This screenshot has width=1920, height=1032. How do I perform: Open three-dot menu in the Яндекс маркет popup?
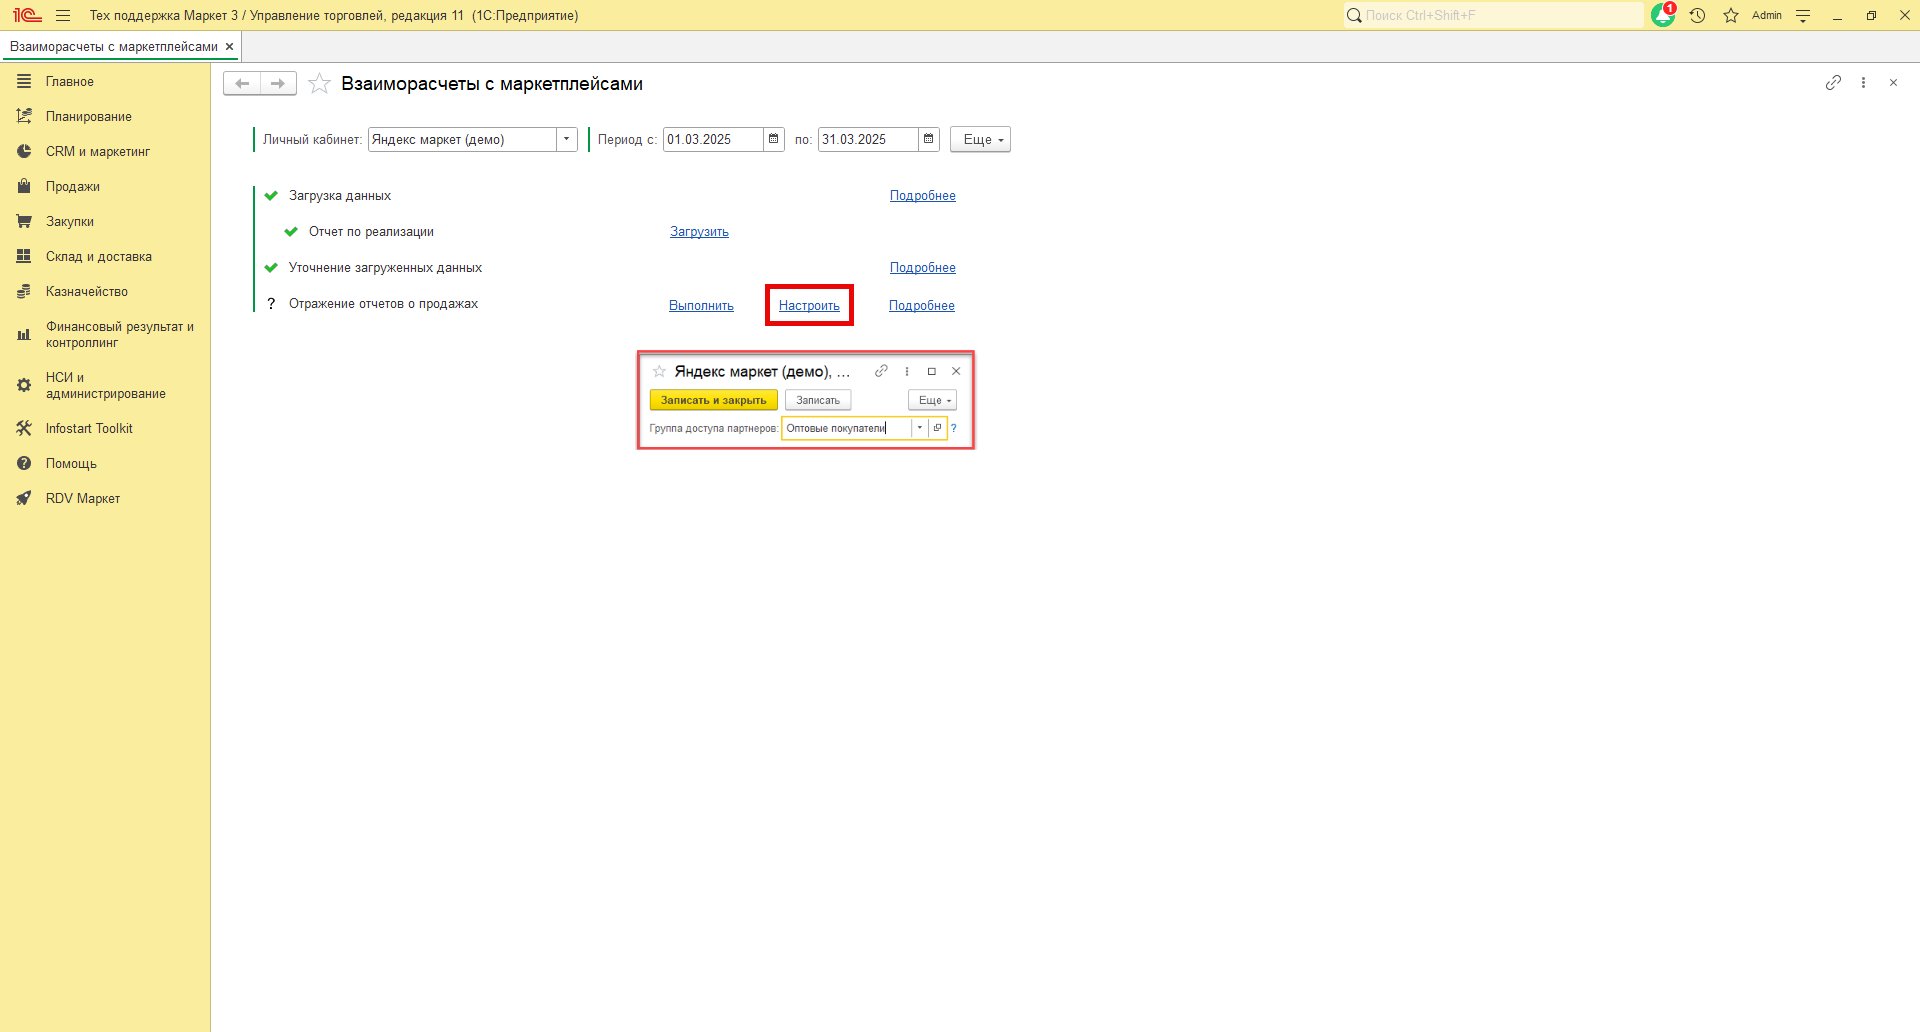pos(907,371)
